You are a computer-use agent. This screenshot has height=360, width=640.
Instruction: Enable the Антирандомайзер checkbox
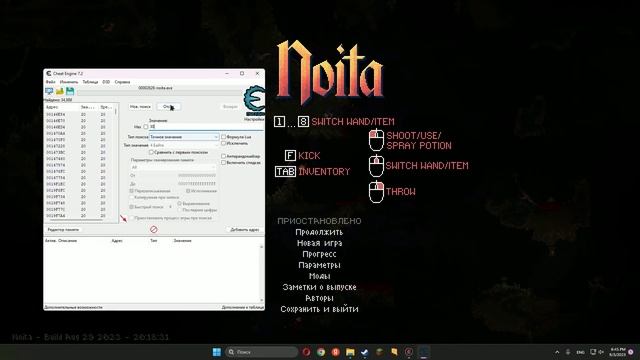click(224, 156)
